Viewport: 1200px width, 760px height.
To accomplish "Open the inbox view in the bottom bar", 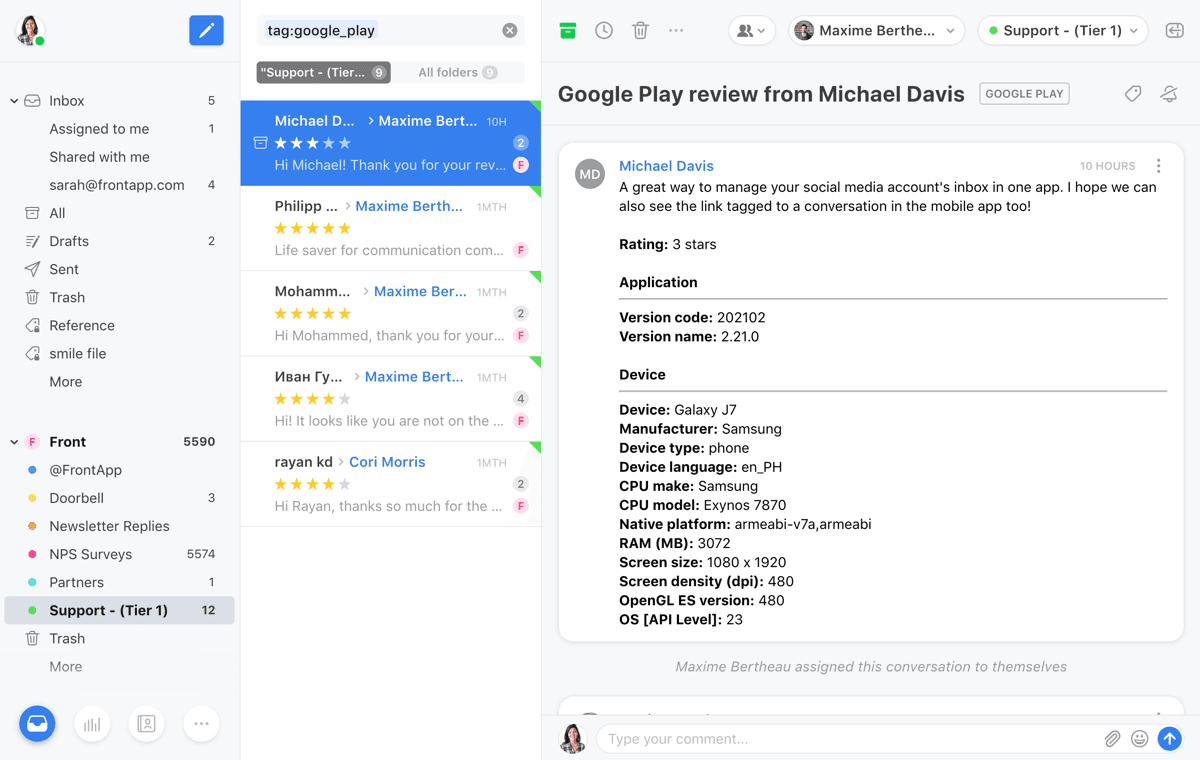I will pyautogui.click(x=37, y=724).
